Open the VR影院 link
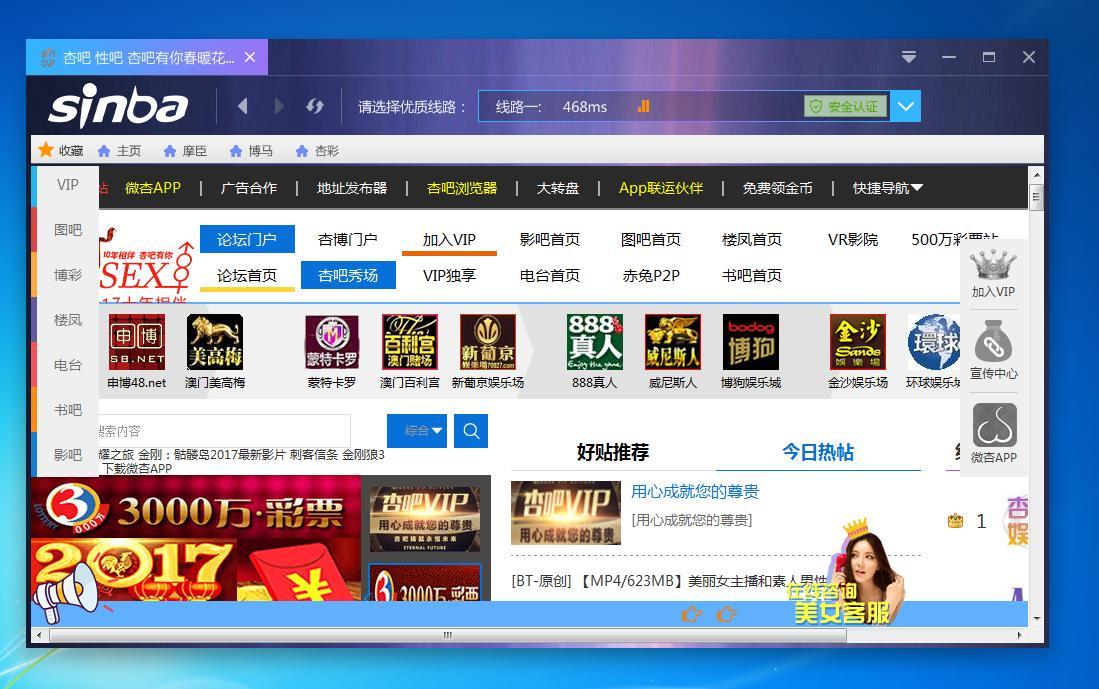The width and height of the screenshot is (1099, 689). [x=852, y=239]
